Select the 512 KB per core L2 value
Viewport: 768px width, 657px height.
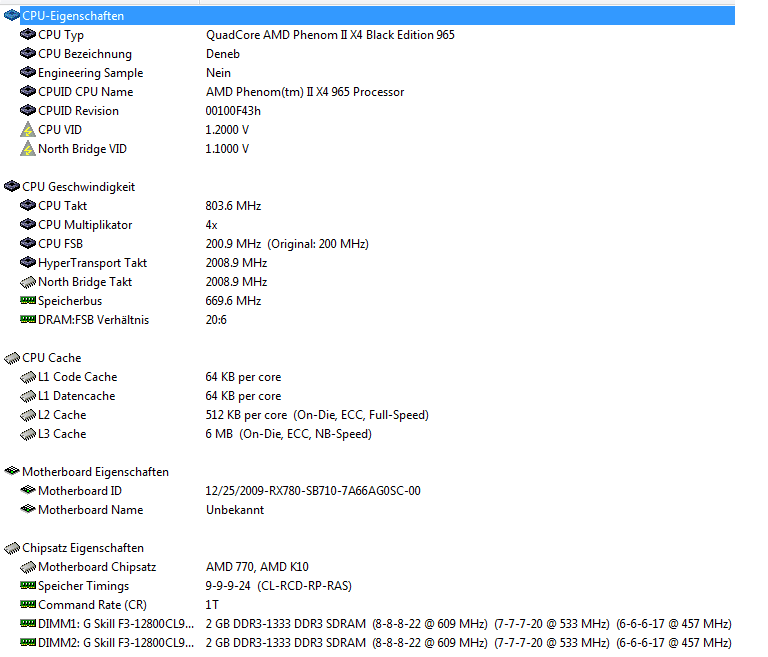pos(317,415)
